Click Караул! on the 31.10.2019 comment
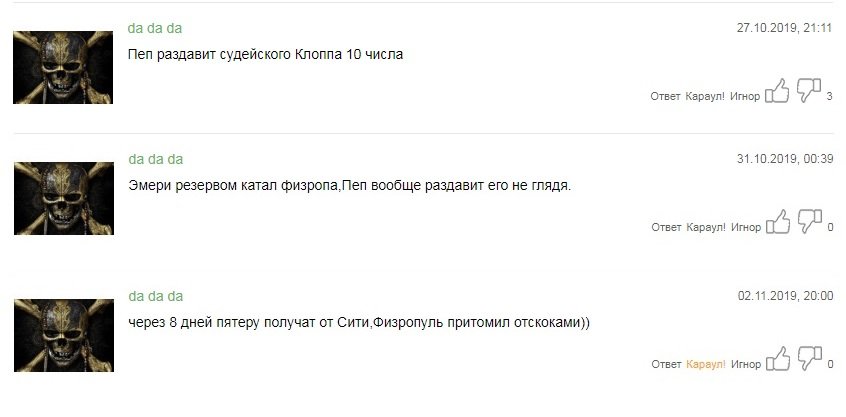846x417 pixels. pos(706,228)
